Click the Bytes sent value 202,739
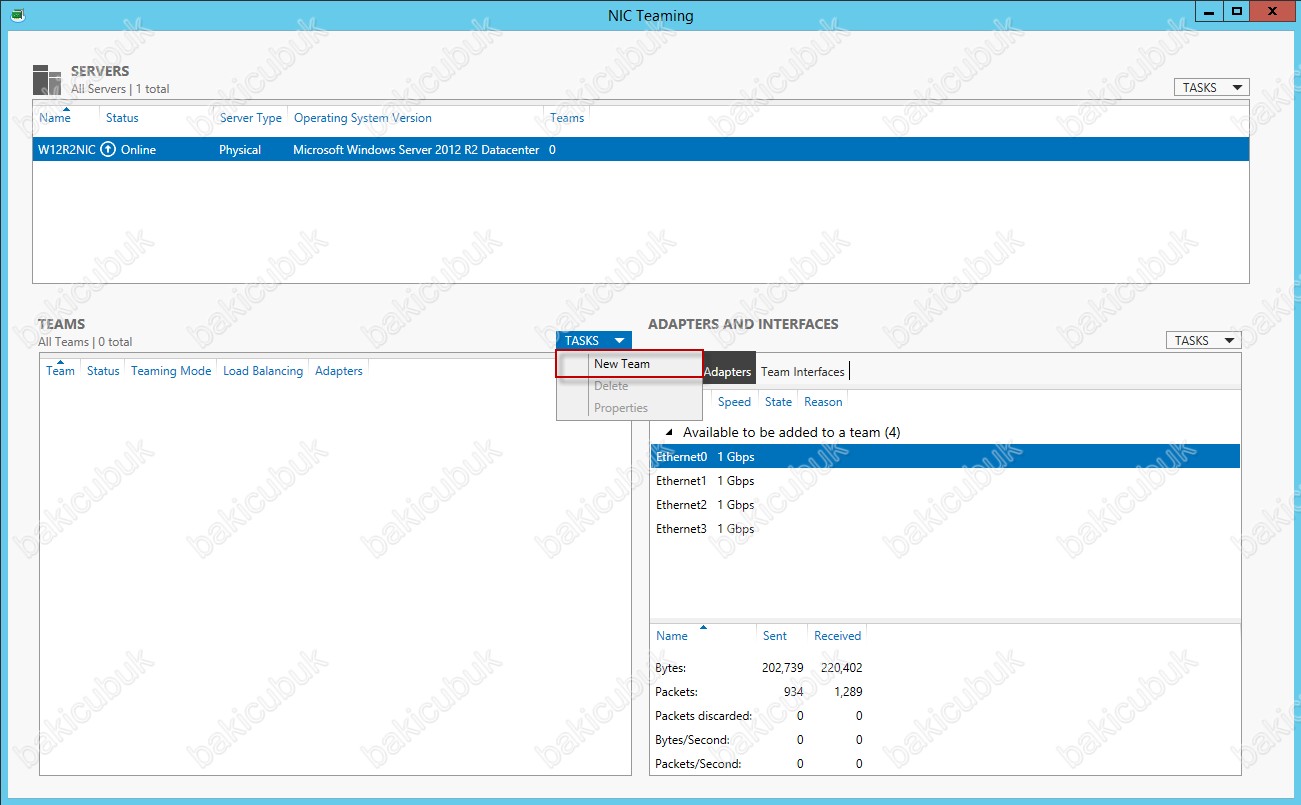The width and height of the screenshot is (1301, 805). coord(782,668)
